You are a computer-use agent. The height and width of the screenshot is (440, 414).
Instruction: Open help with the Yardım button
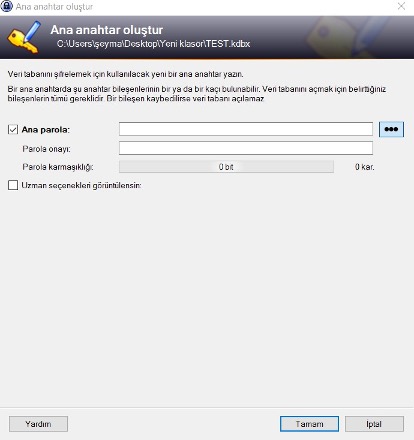(x=38, y=424)
